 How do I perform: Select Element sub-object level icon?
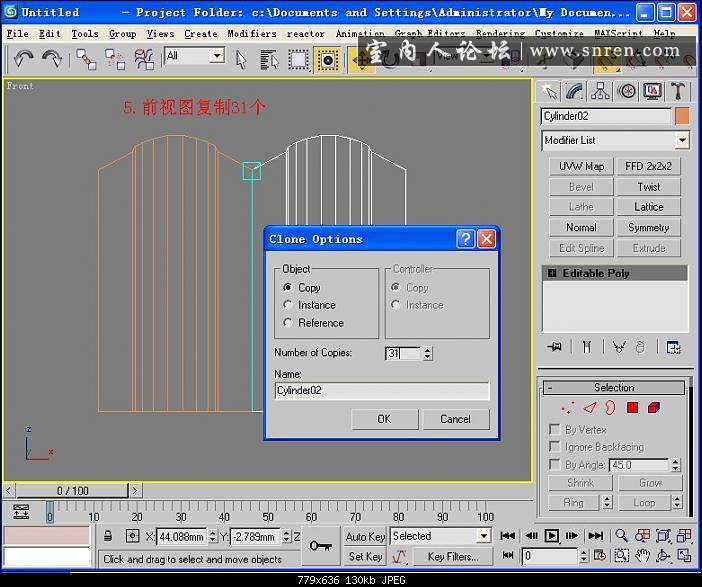(654, 408)
